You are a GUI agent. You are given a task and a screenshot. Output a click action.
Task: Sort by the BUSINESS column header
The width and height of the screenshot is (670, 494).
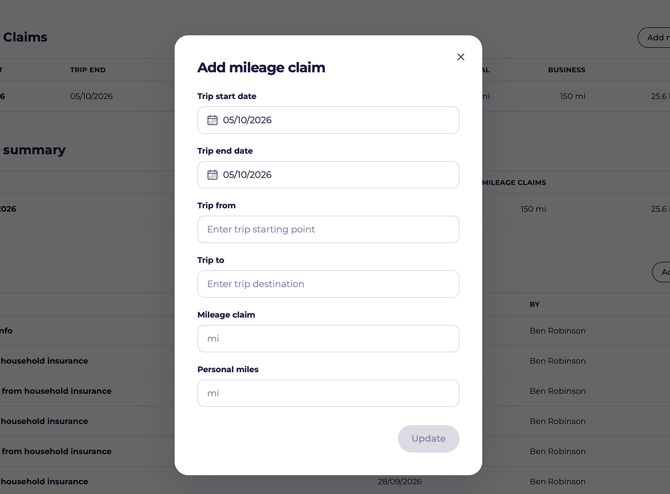pos(567,70)
